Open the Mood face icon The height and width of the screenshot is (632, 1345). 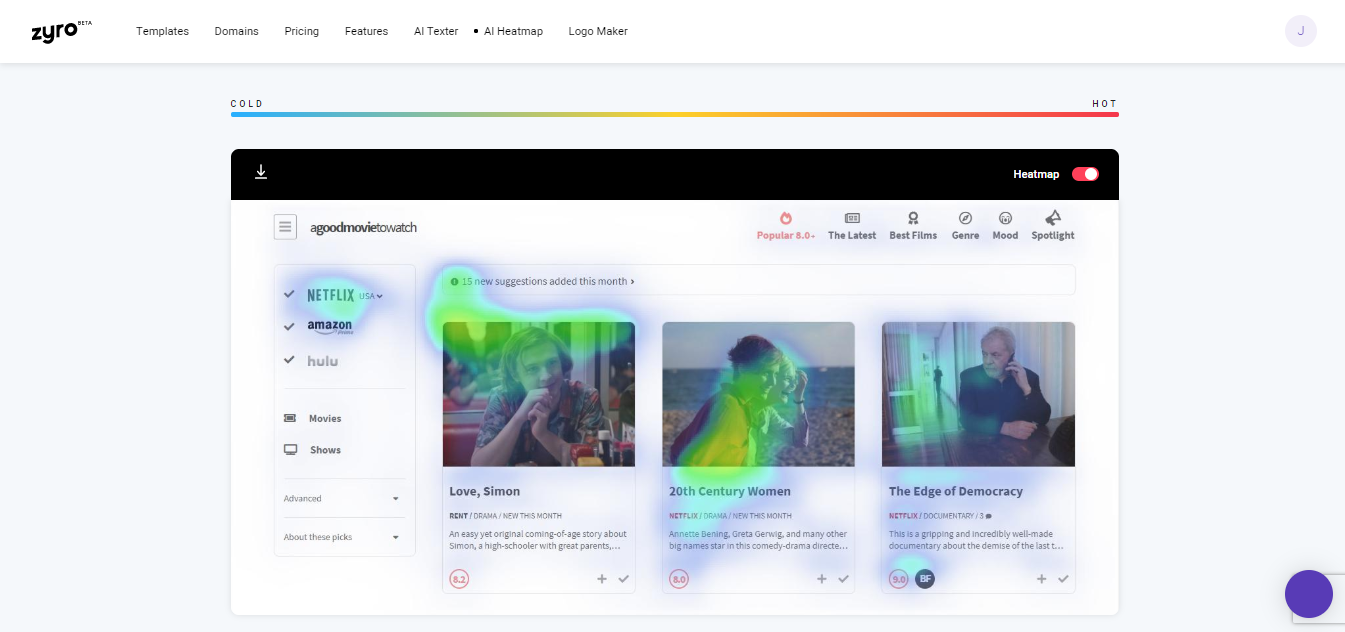coord(1005,218)
